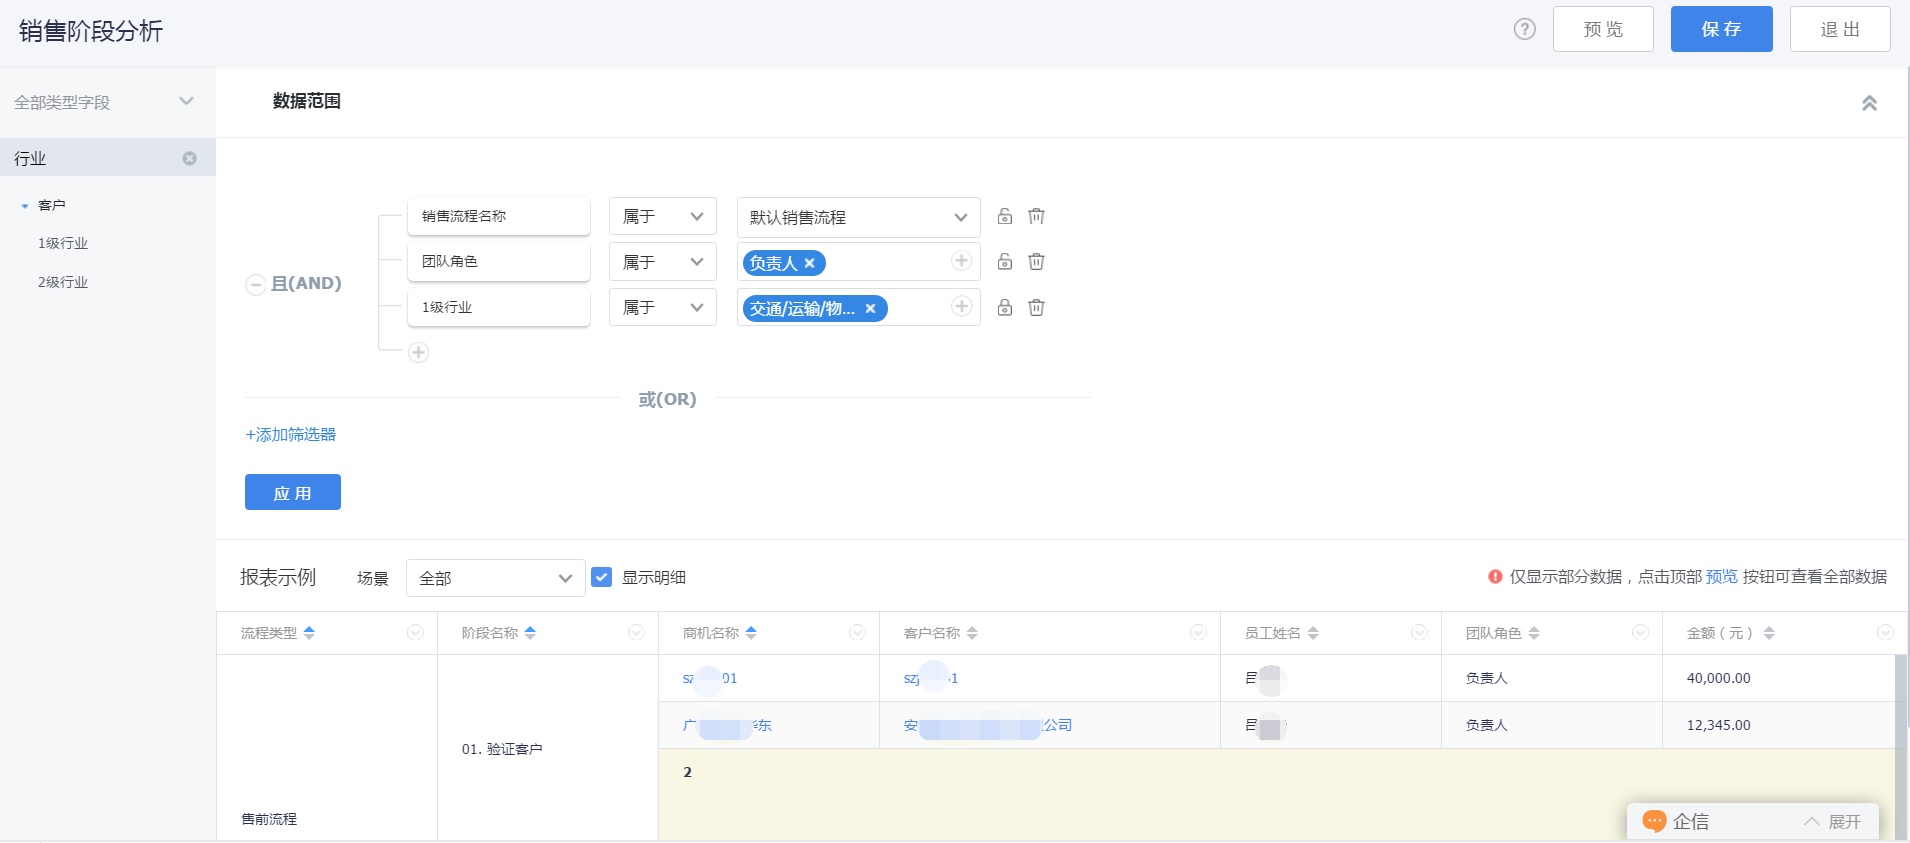1910x843 pixels.
Task: Remove the 负责人 tag
Action: pyautogui.click(x=810, y=263)
